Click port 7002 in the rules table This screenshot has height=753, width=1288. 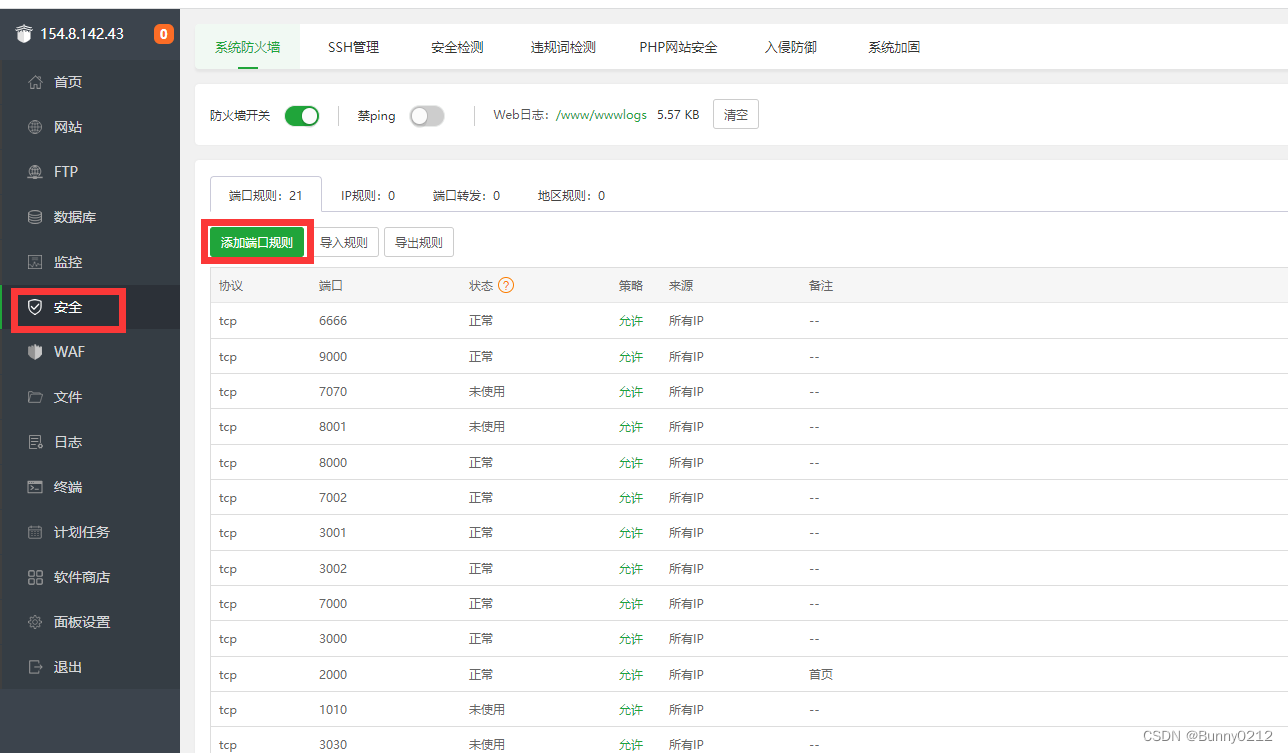pos(333,498)
